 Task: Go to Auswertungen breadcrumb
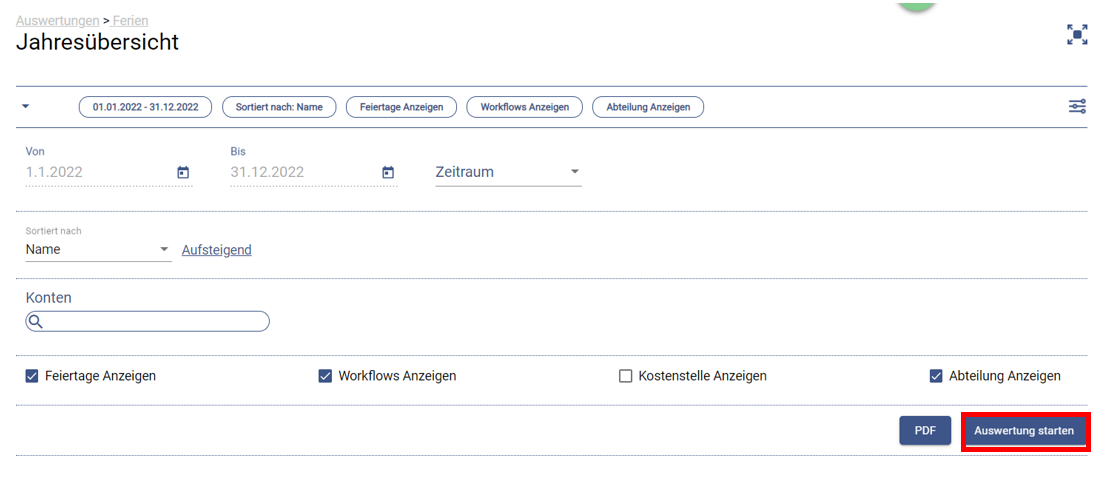(x=58, y=21)
